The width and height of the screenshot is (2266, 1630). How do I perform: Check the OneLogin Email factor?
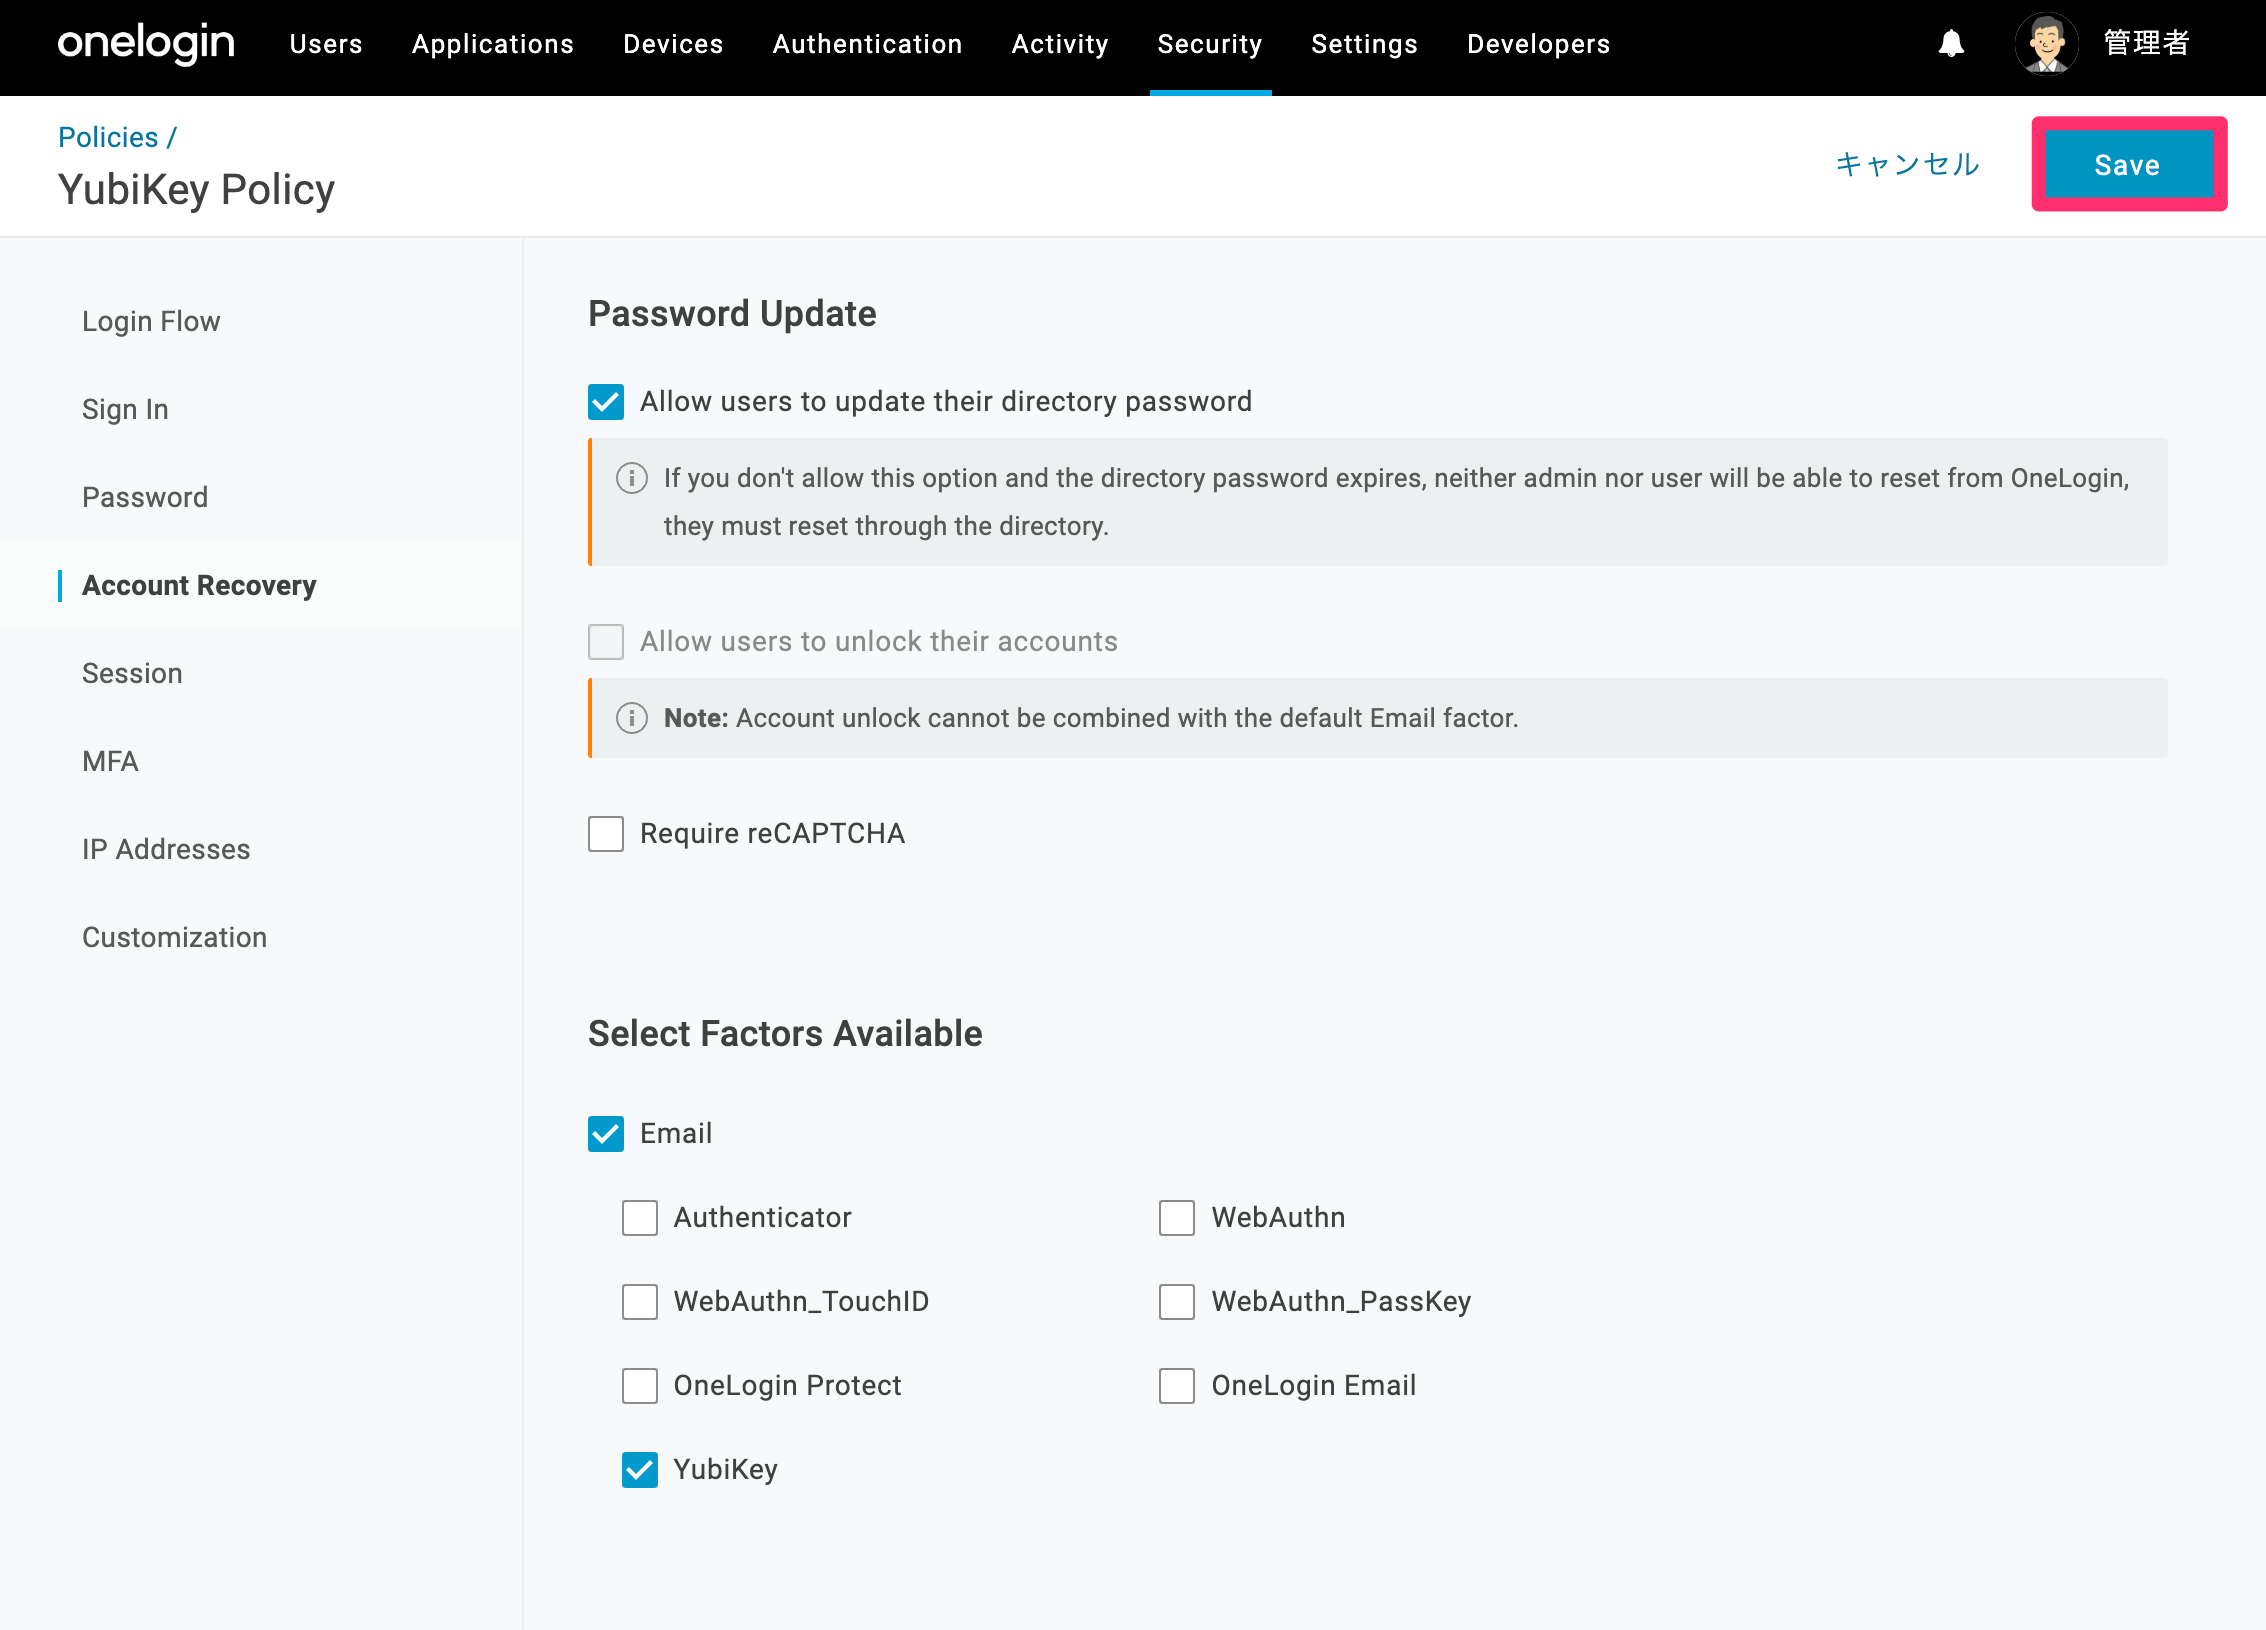[x=1177, y=1386]
